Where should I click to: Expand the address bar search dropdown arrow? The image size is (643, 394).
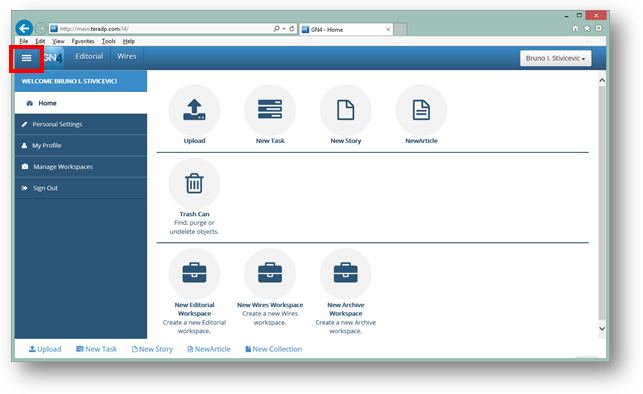click(x=284, y=29)
